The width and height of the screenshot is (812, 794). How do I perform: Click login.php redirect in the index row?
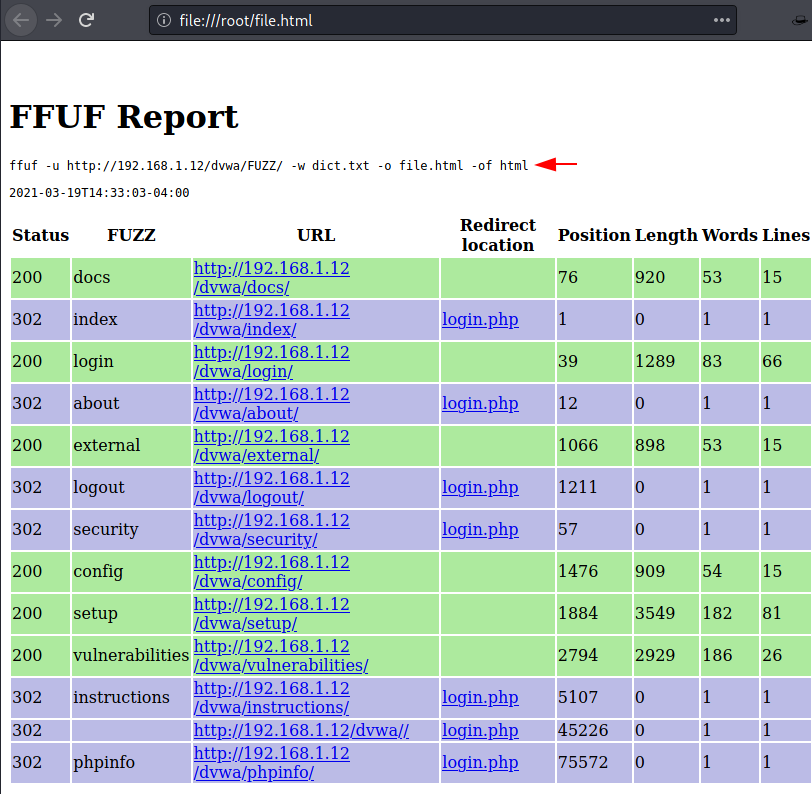[x=480, y=320]
